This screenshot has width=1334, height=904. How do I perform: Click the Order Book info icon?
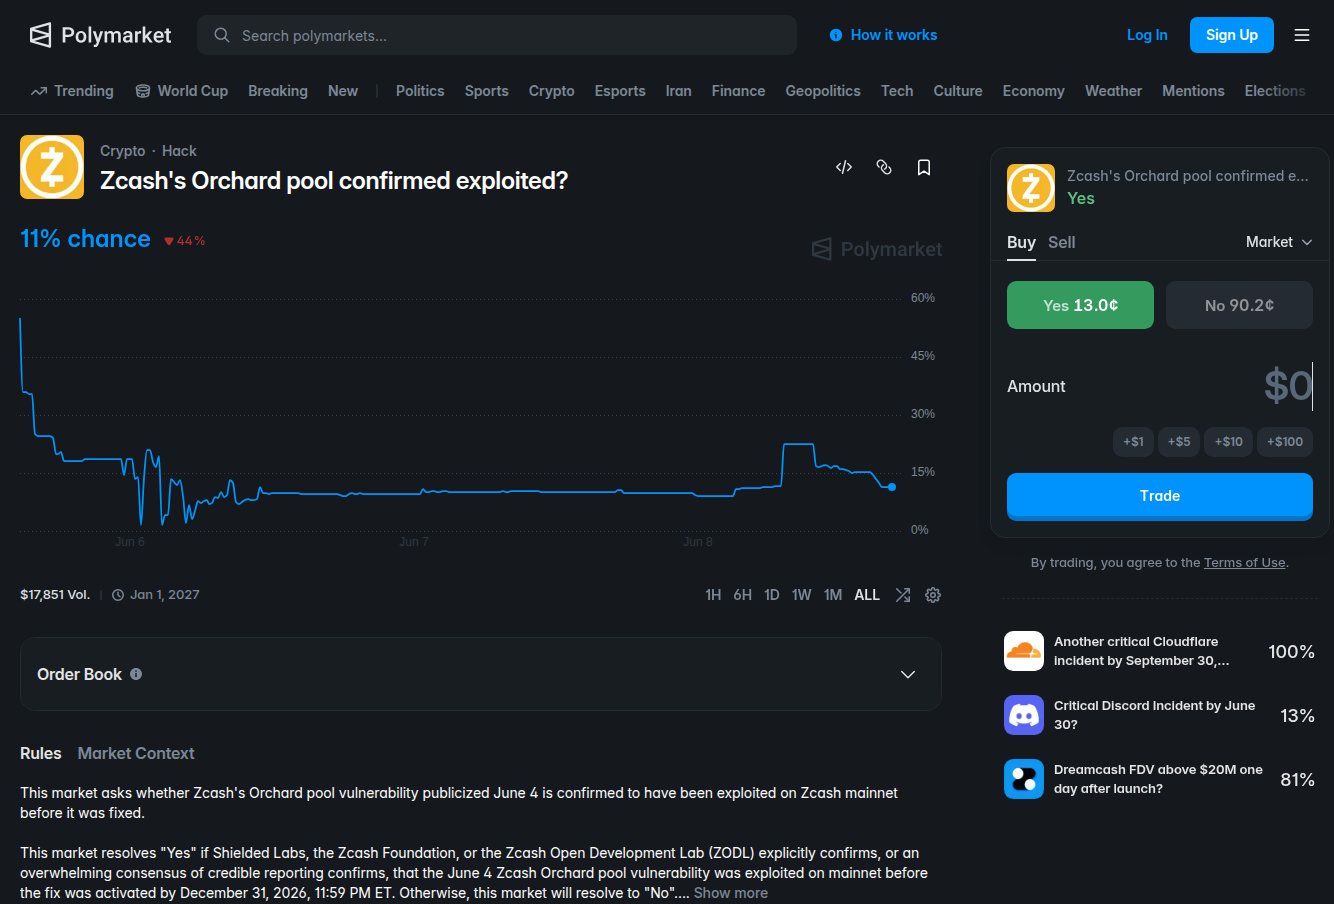(136, 674)
